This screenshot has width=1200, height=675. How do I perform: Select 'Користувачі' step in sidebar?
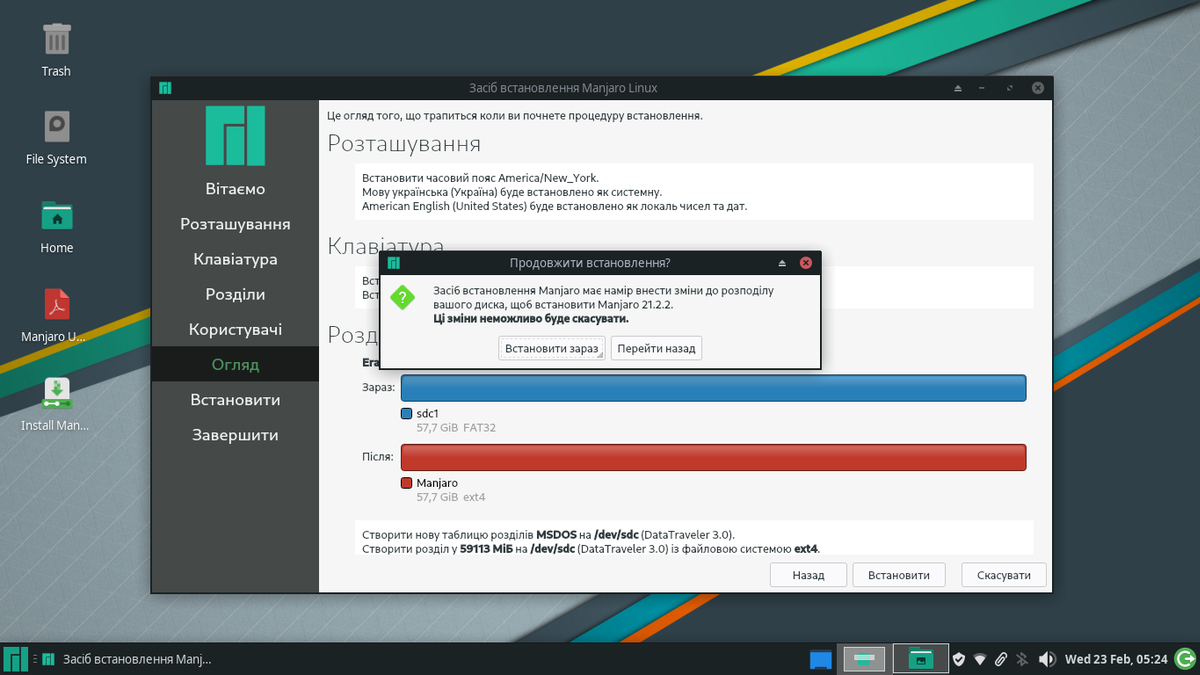235,329
